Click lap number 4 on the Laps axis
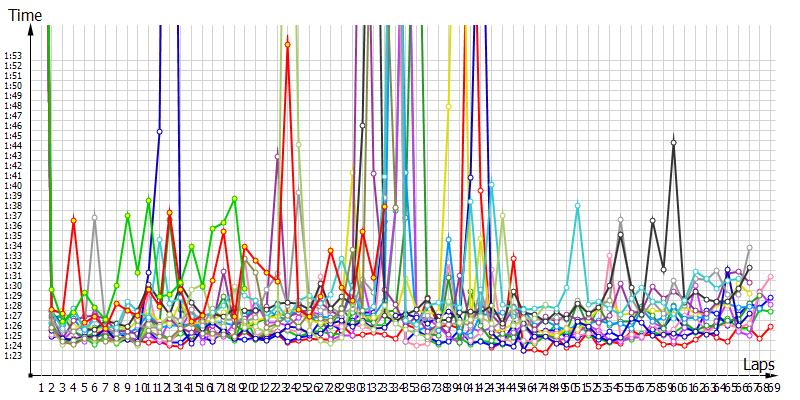Viewport: 800px width, 400px height. [73, 388]
